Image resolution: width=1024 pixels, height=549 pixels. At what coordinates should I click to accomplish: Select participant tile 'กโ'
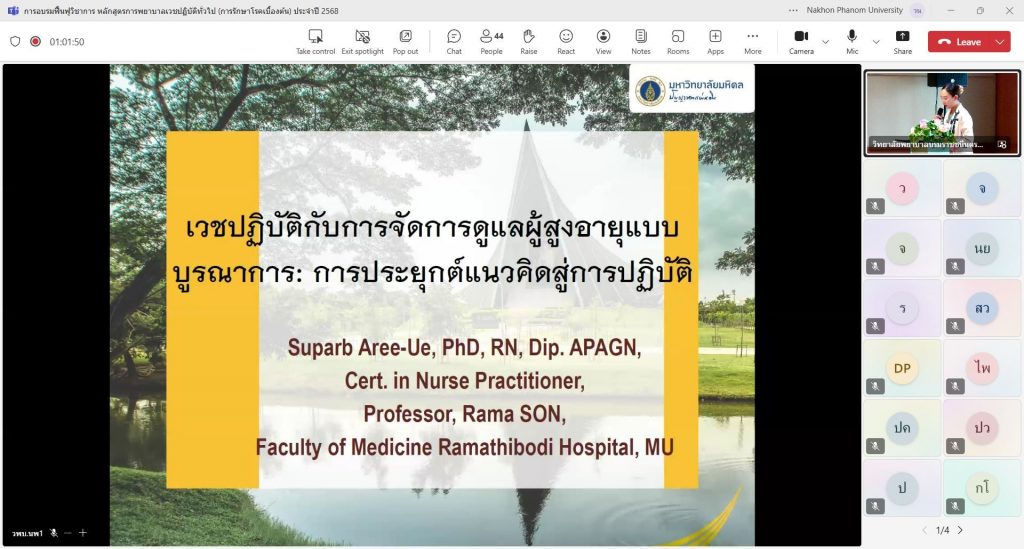(x=982, y=488)
